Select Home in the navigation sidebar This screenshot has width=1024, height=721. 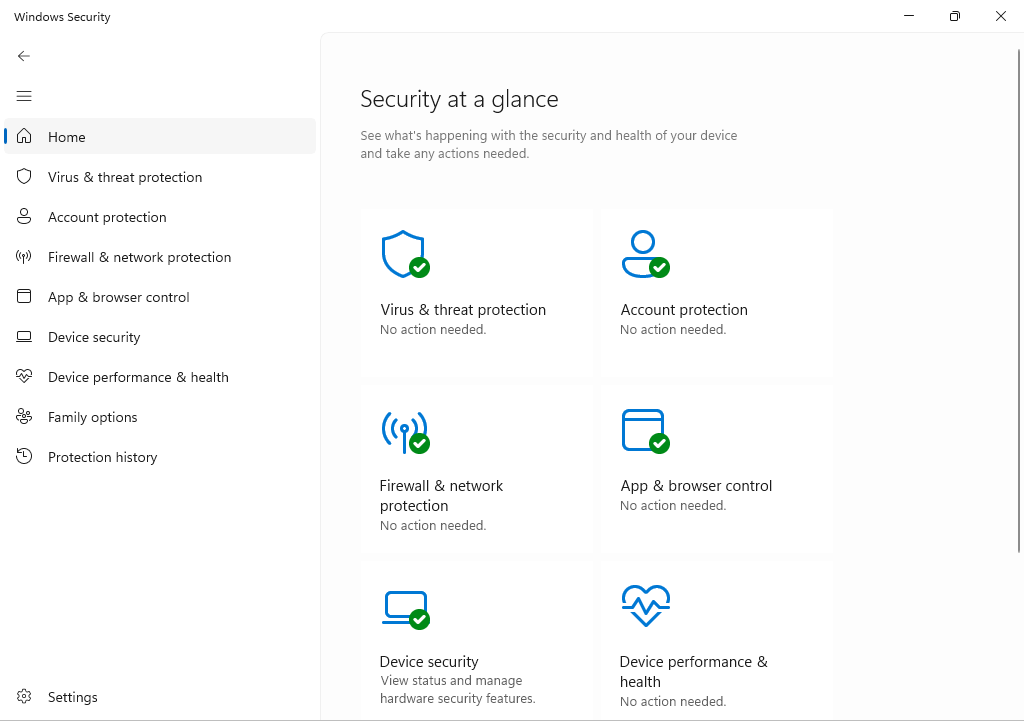point(67,137)
